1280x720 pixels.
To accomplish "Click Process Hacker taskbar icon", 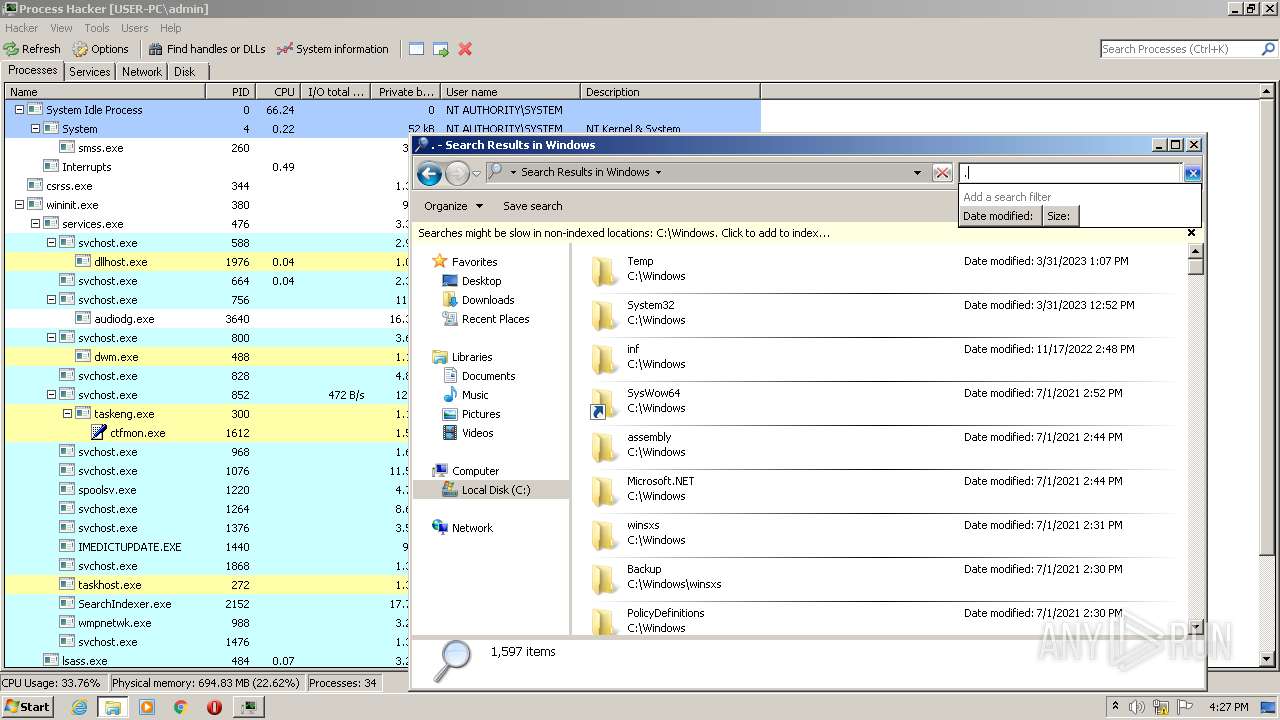I will click(x=248, y=707).
